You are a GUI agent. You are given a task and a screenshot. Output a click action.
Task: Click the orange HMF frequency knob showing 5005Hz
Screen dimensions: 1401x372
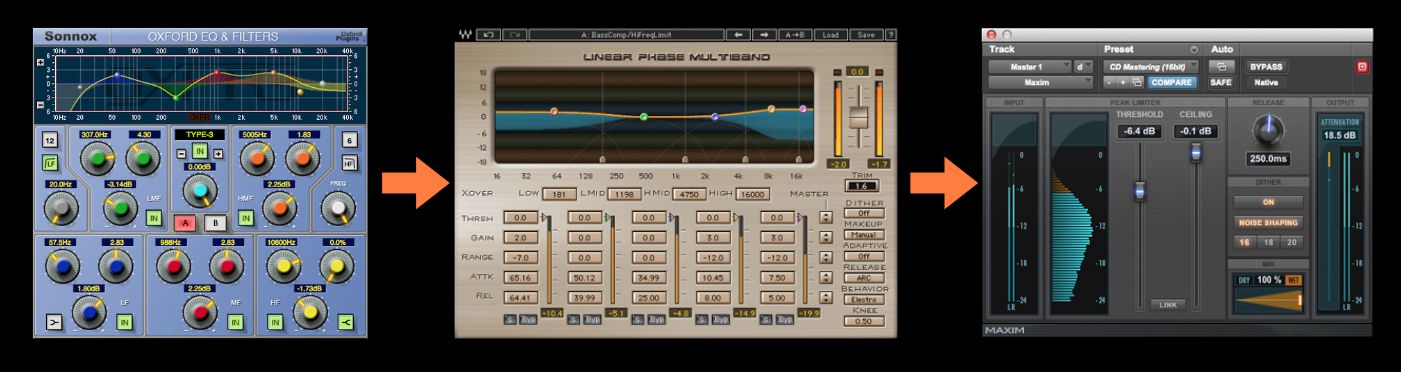(257, 158)
